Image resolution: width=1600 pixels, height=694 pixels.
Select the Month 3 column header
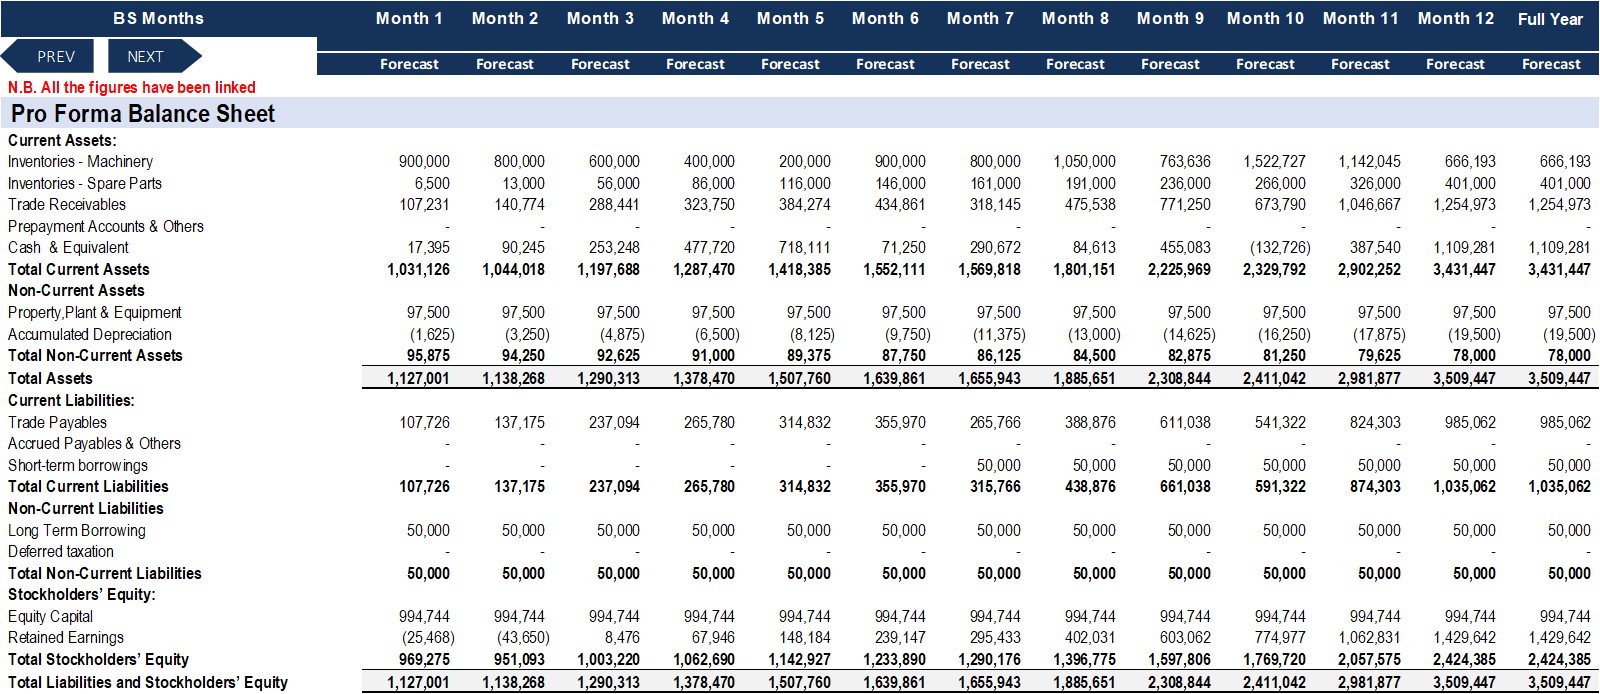click(600, 18)
